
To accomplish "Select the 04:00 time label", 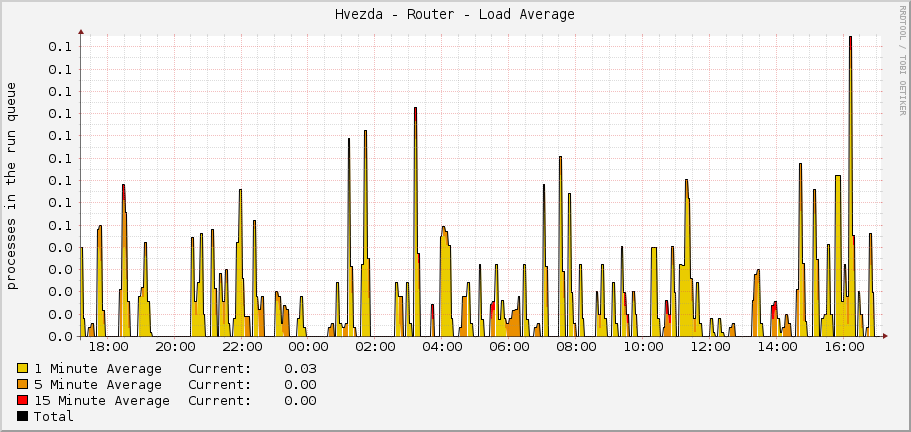I will coord(443,348).
